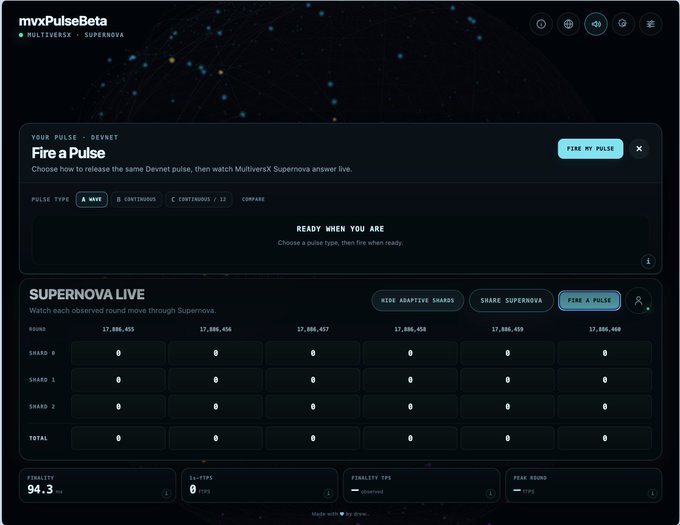Click the MULTIVERSX · SUPERNOVA status text
The width and height of the screenshot is (680, 525).
[x=75, y=35]
